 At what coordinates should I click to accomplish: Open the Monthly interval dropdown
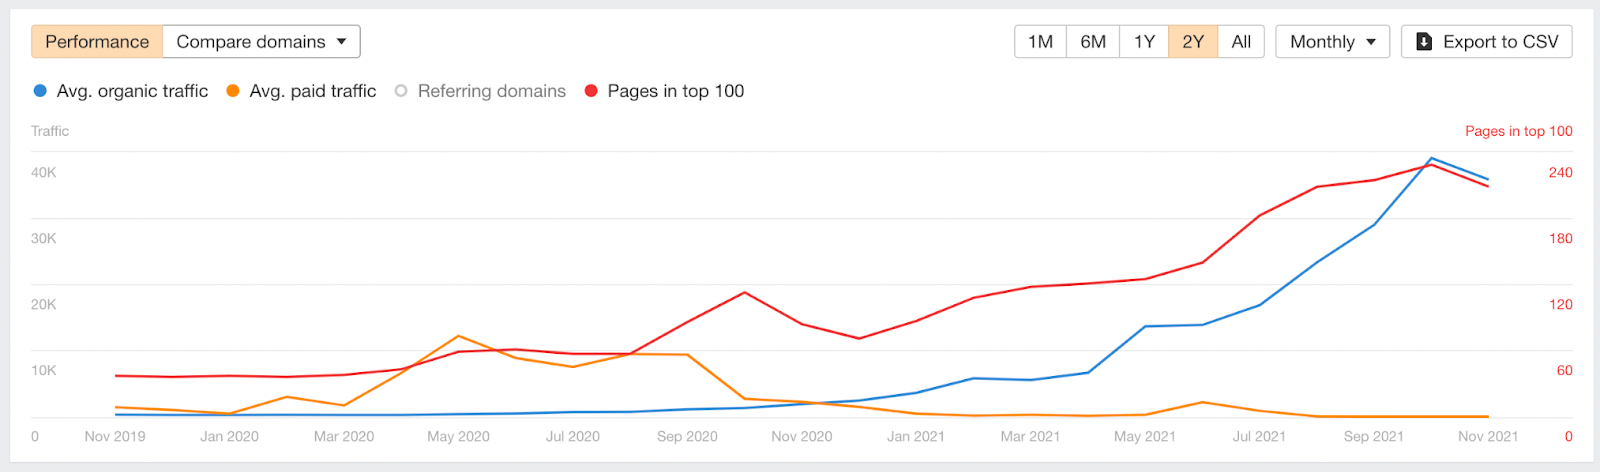pos(1333,42)
